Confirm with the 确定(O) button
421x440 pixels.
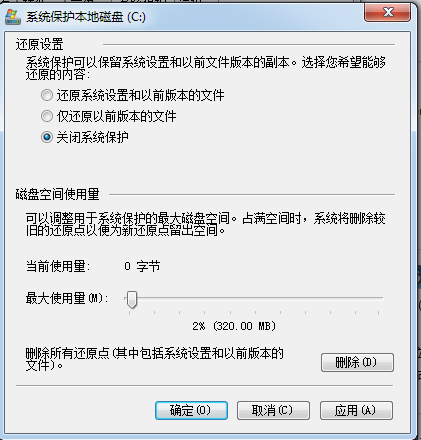pos(191,410)
